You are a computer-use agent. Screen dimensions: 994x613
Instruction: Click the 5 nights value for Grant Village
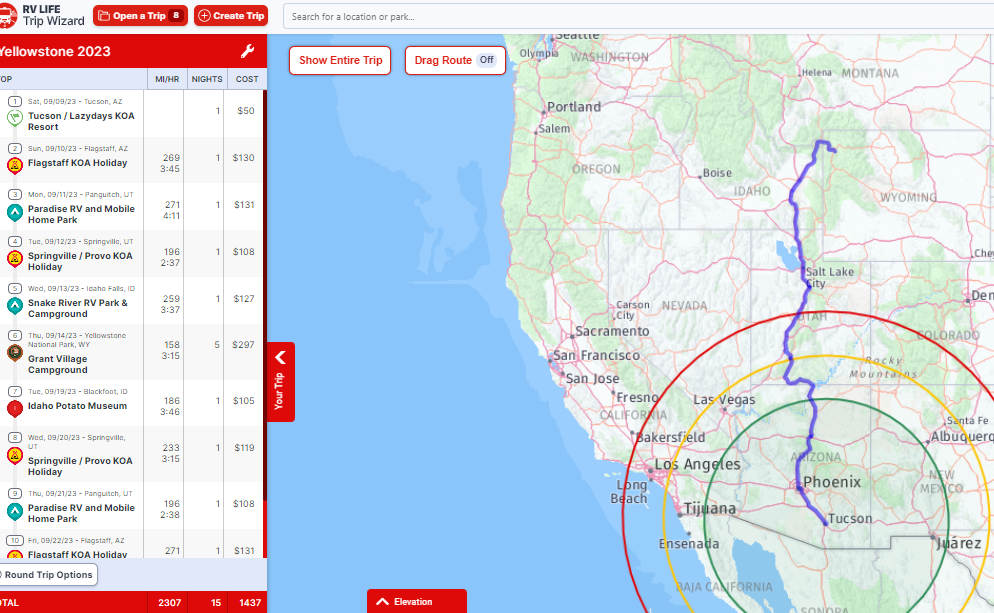click(x=217, y=344)
